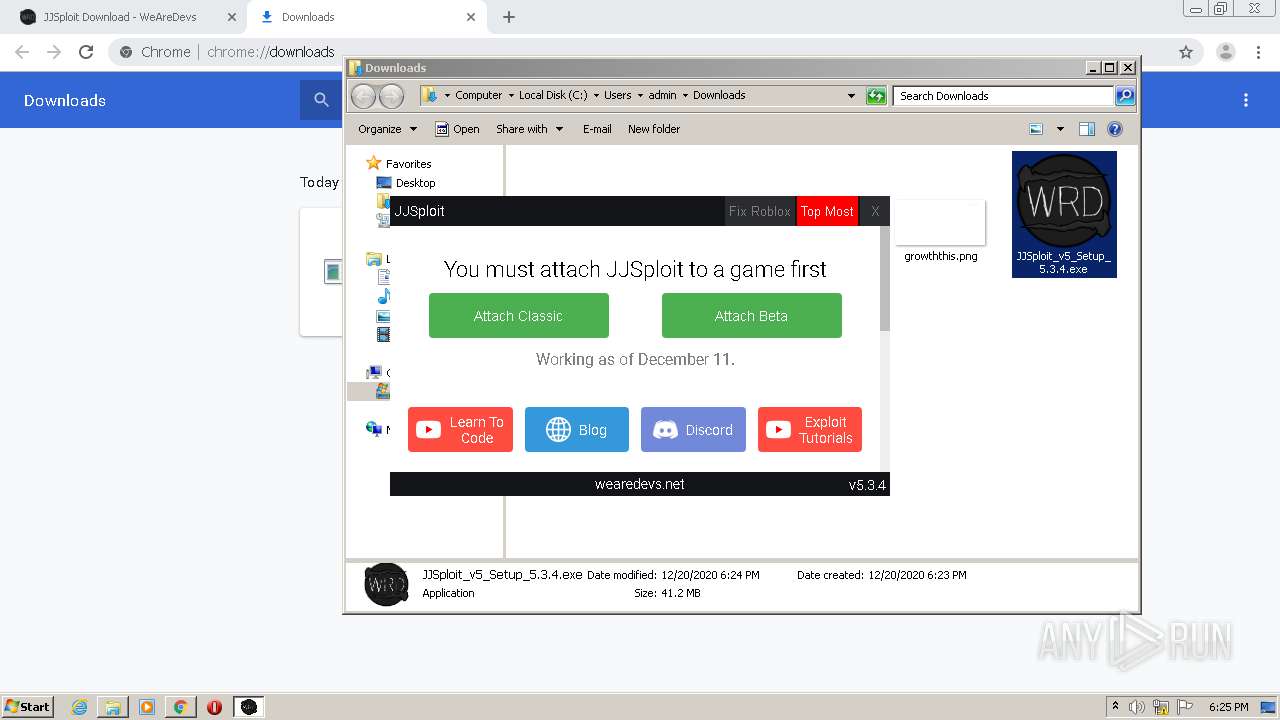This screenshot has width=1280, height=720.
Task: Close JJSploit with its X button
Action: tap(875, 211)
